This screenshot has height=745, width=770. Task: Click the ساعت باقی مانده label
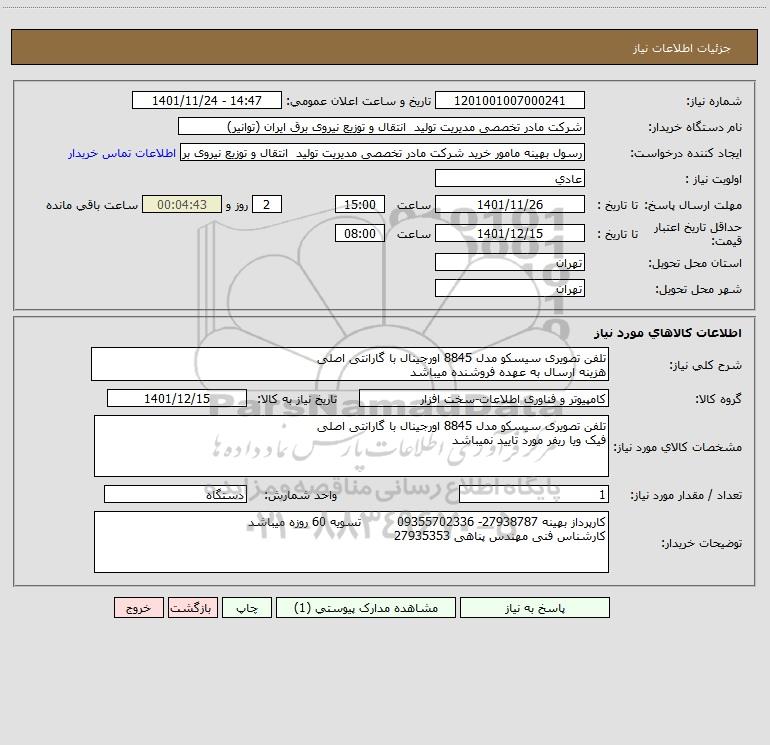92,205
